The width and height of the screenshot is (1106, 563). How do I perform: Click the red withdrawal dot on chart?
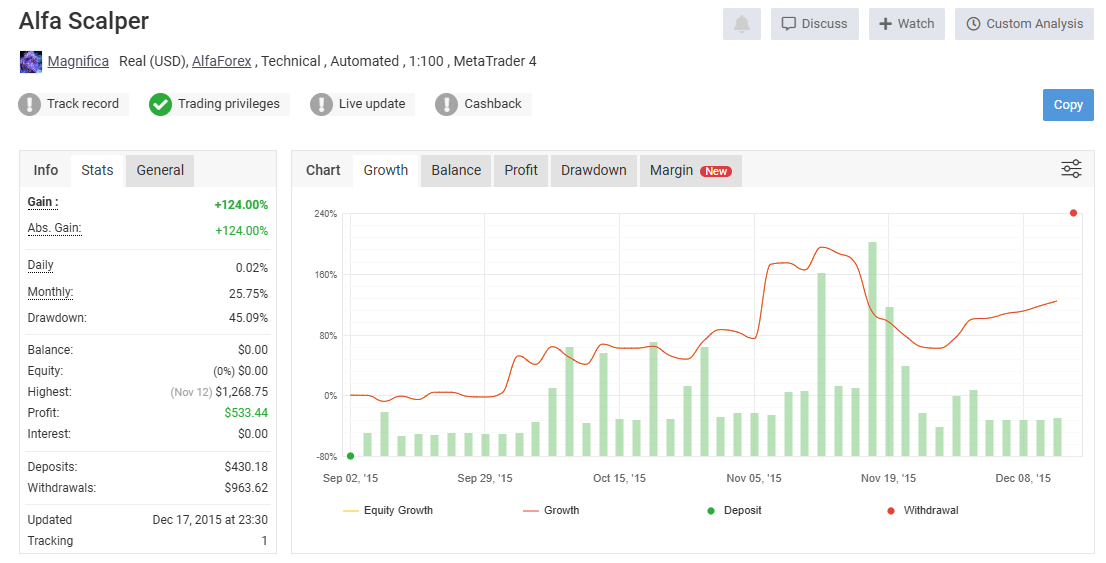(x=1073, y=213)
